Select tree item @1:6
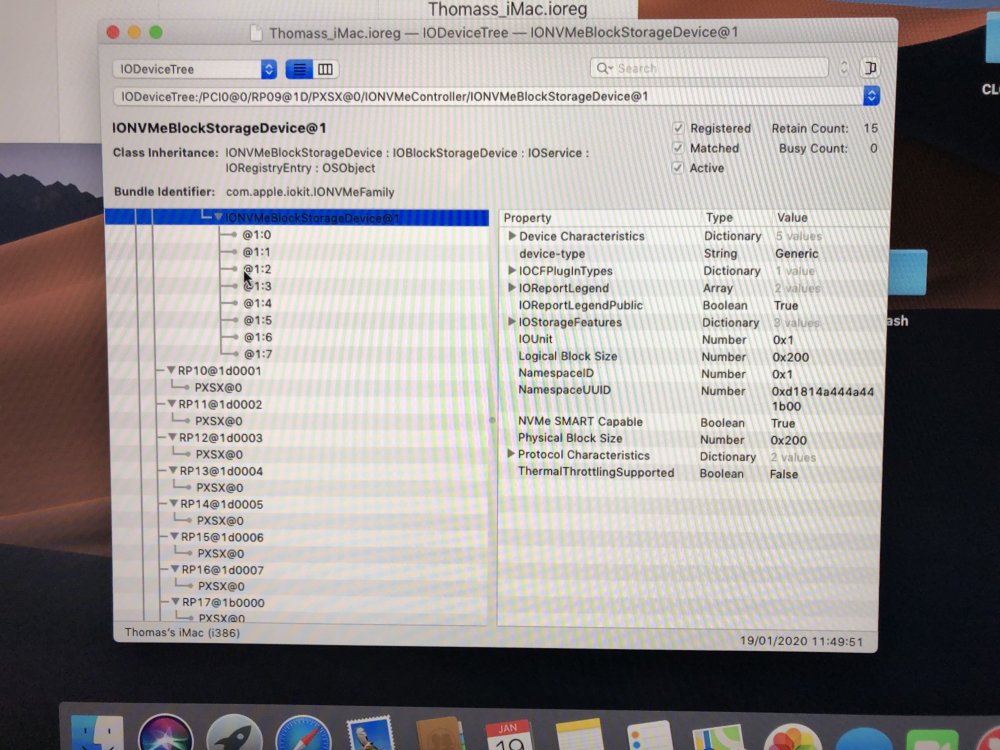This screenshot has height=750, width=1000. (258, 337)
